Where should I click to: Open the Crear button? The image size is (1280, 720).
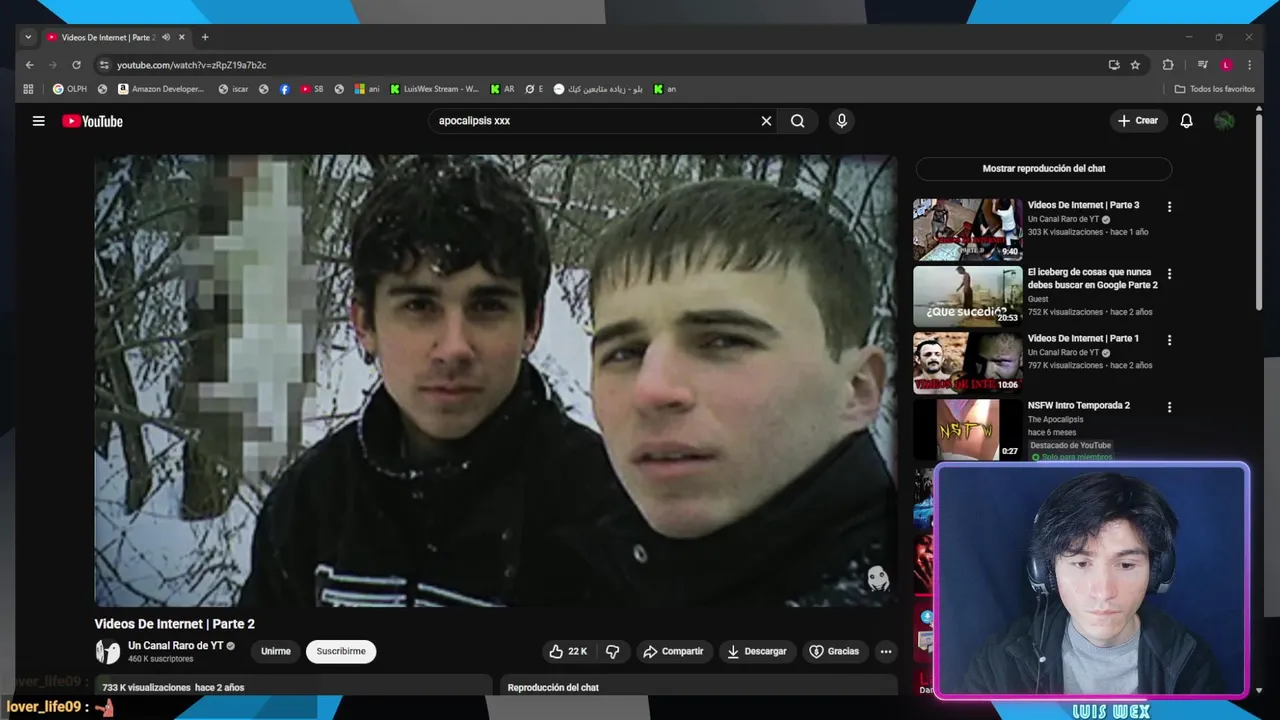point(1138,121)
